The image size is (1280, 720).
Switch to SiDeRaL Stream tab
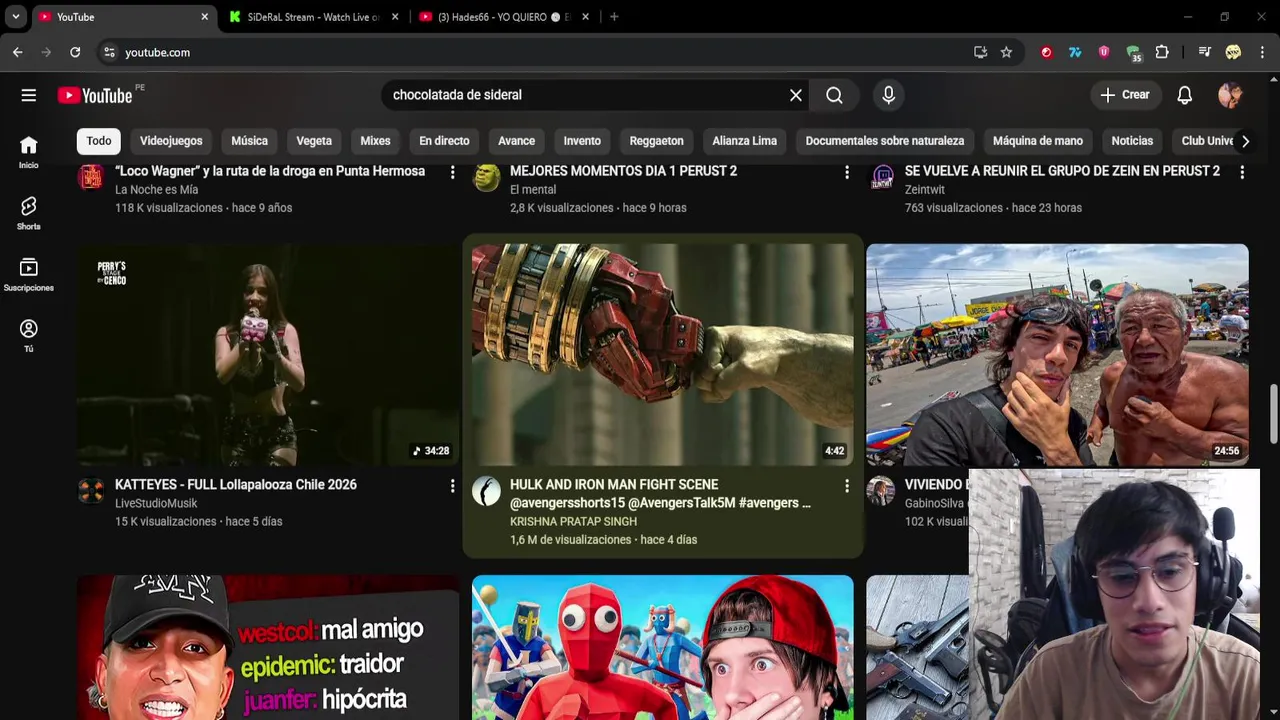314,17
